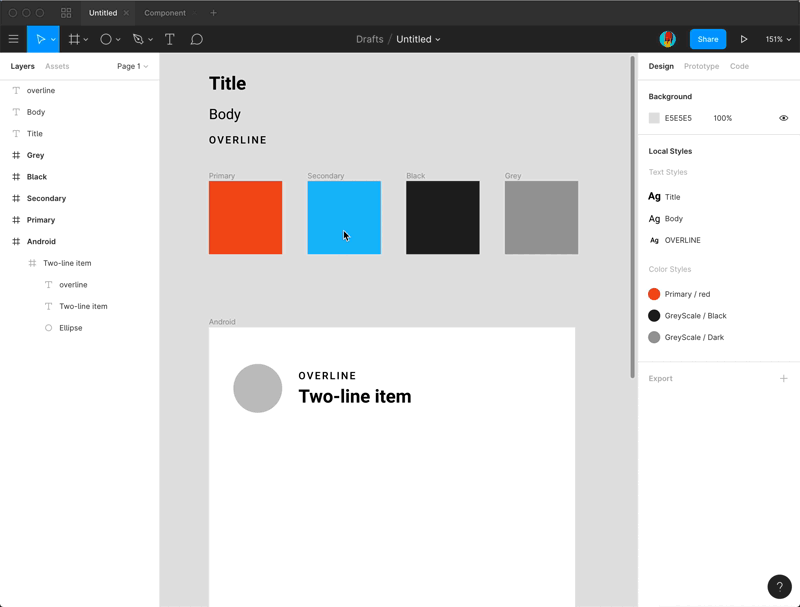Click the frame icon beside Android layer
The height and width of the screenshot is (607, 800).
(x=16, y=241)
